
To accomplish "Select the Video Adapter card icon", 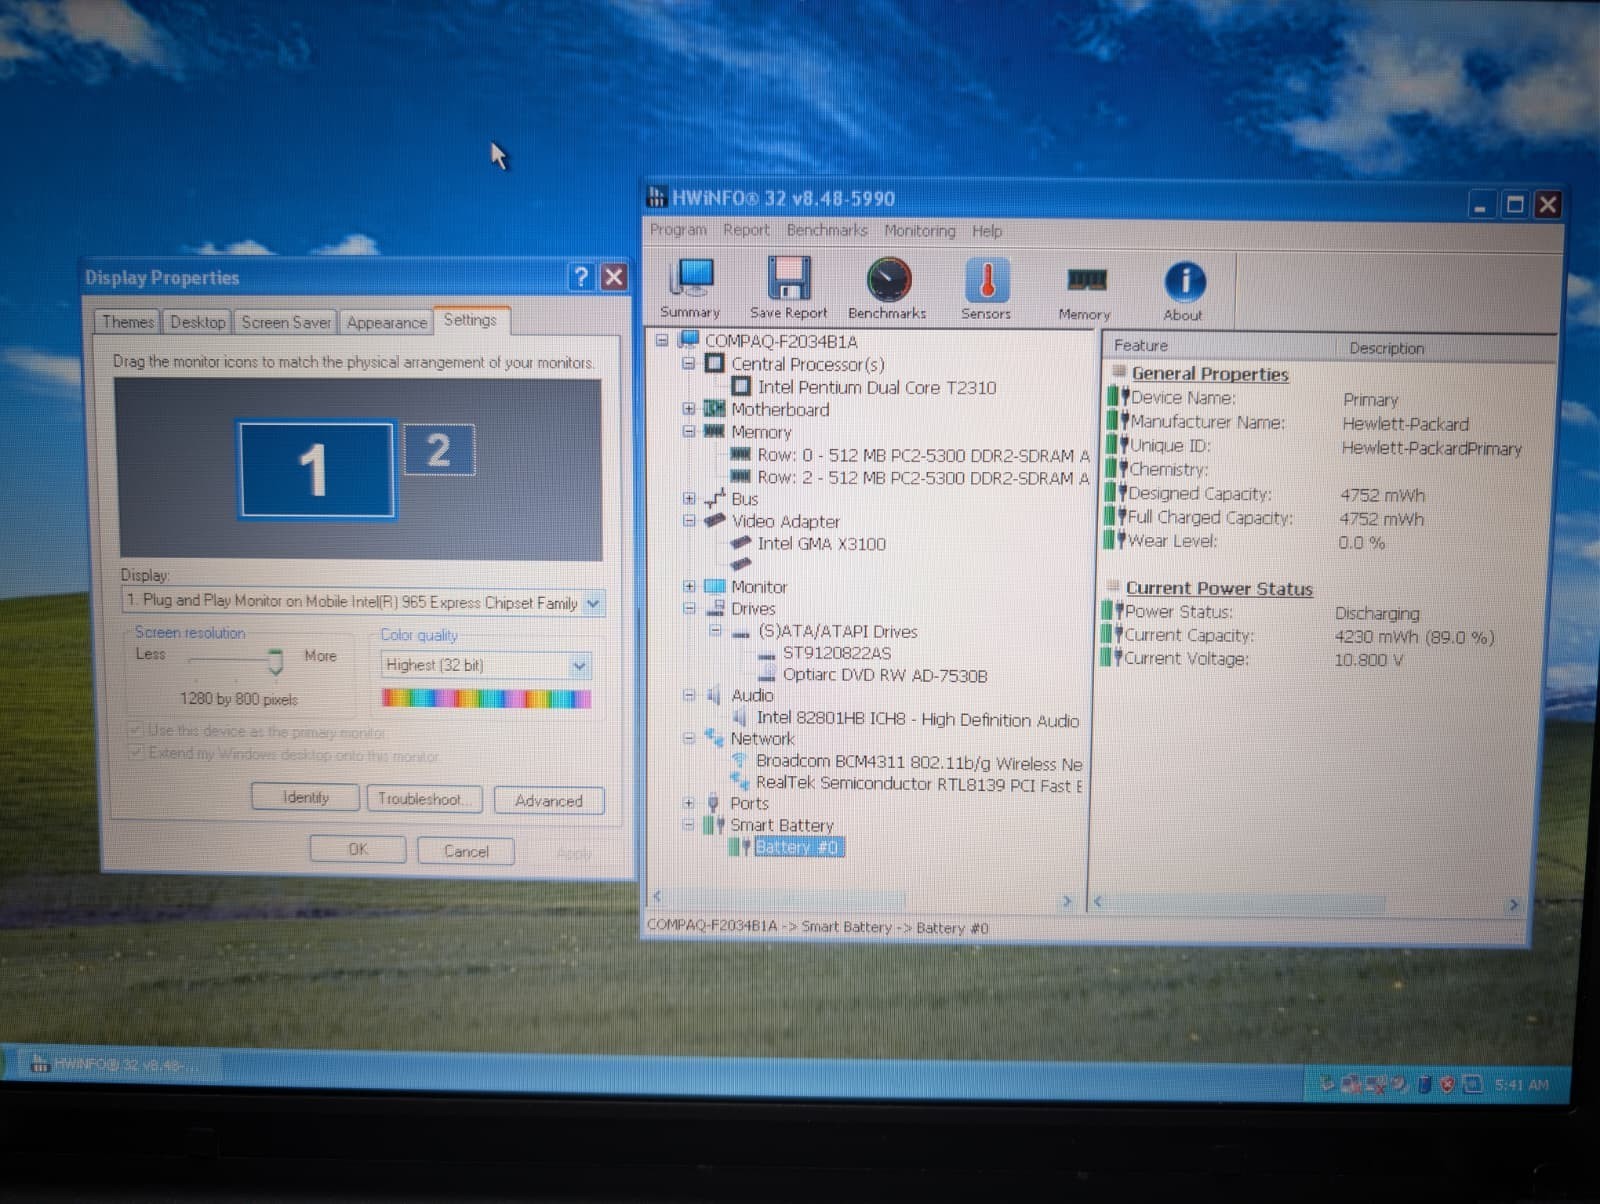I will point(714,520).
